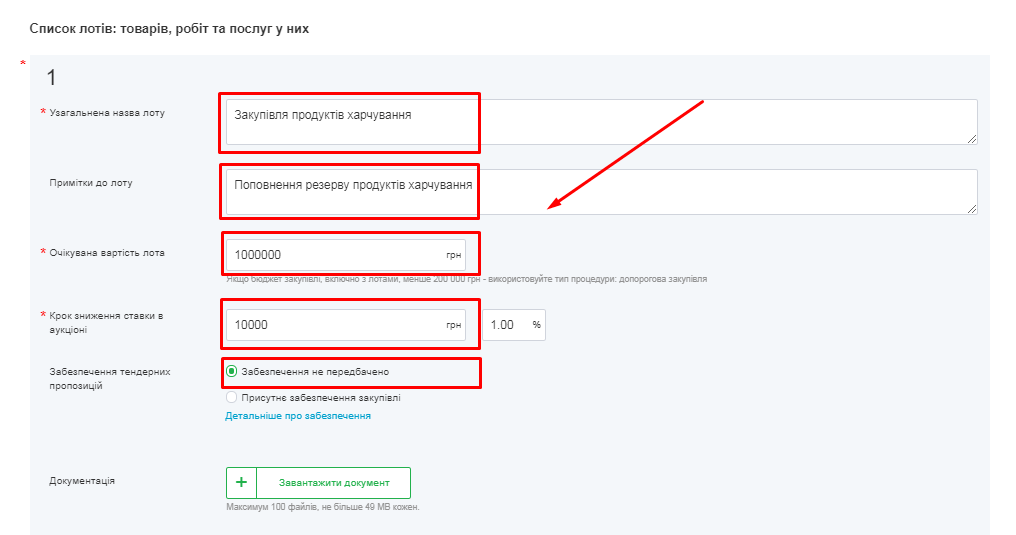1016x535 pixels.
Task: Click the 'Список лотів' section heading
Action: pos(169,29)
